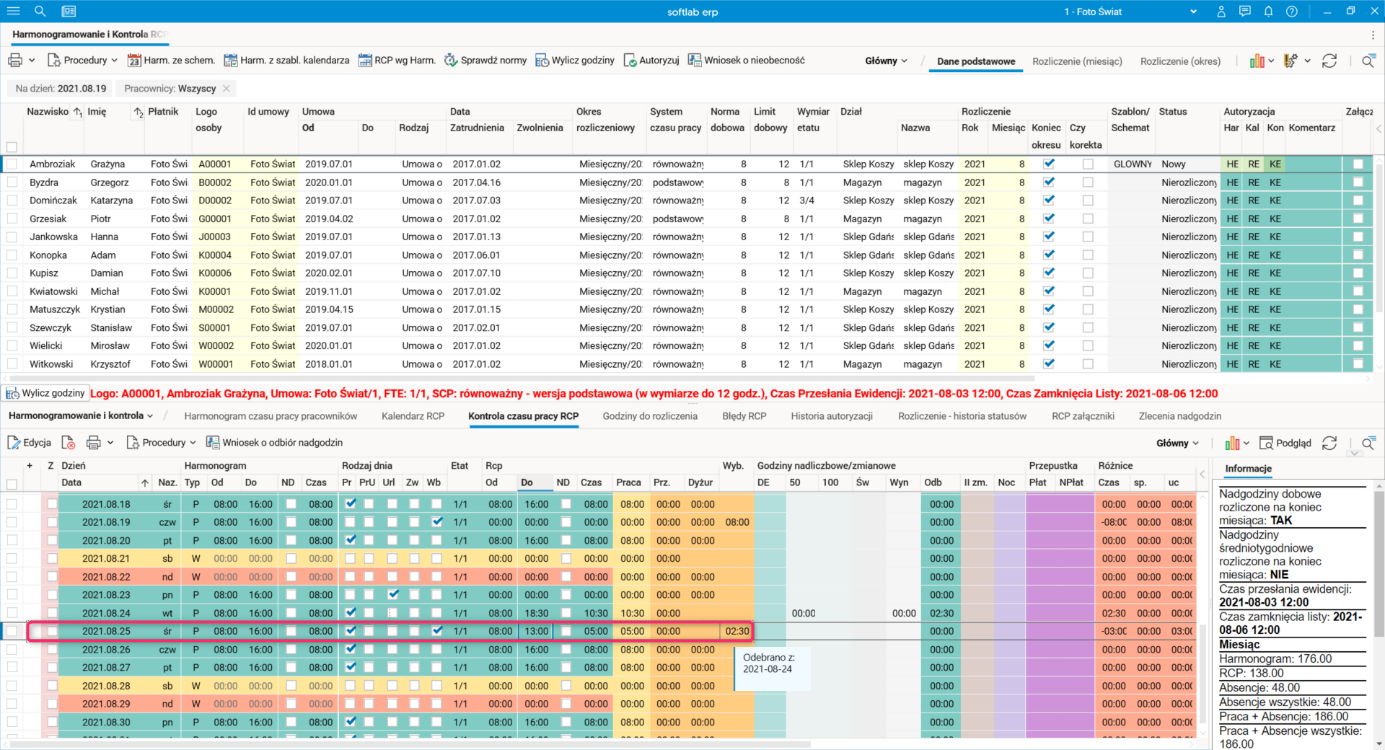The image size is (1385, 750).
Task: Click the delete icon next to Edycja
Action: click(69, 442)
